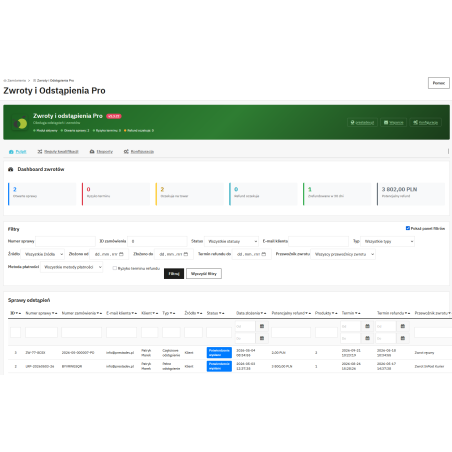Viewport: 452px width, 452px height.
Task: Select the Ryzyko terminu stat card
Action: pyautogui.click(x=116, y=194)
